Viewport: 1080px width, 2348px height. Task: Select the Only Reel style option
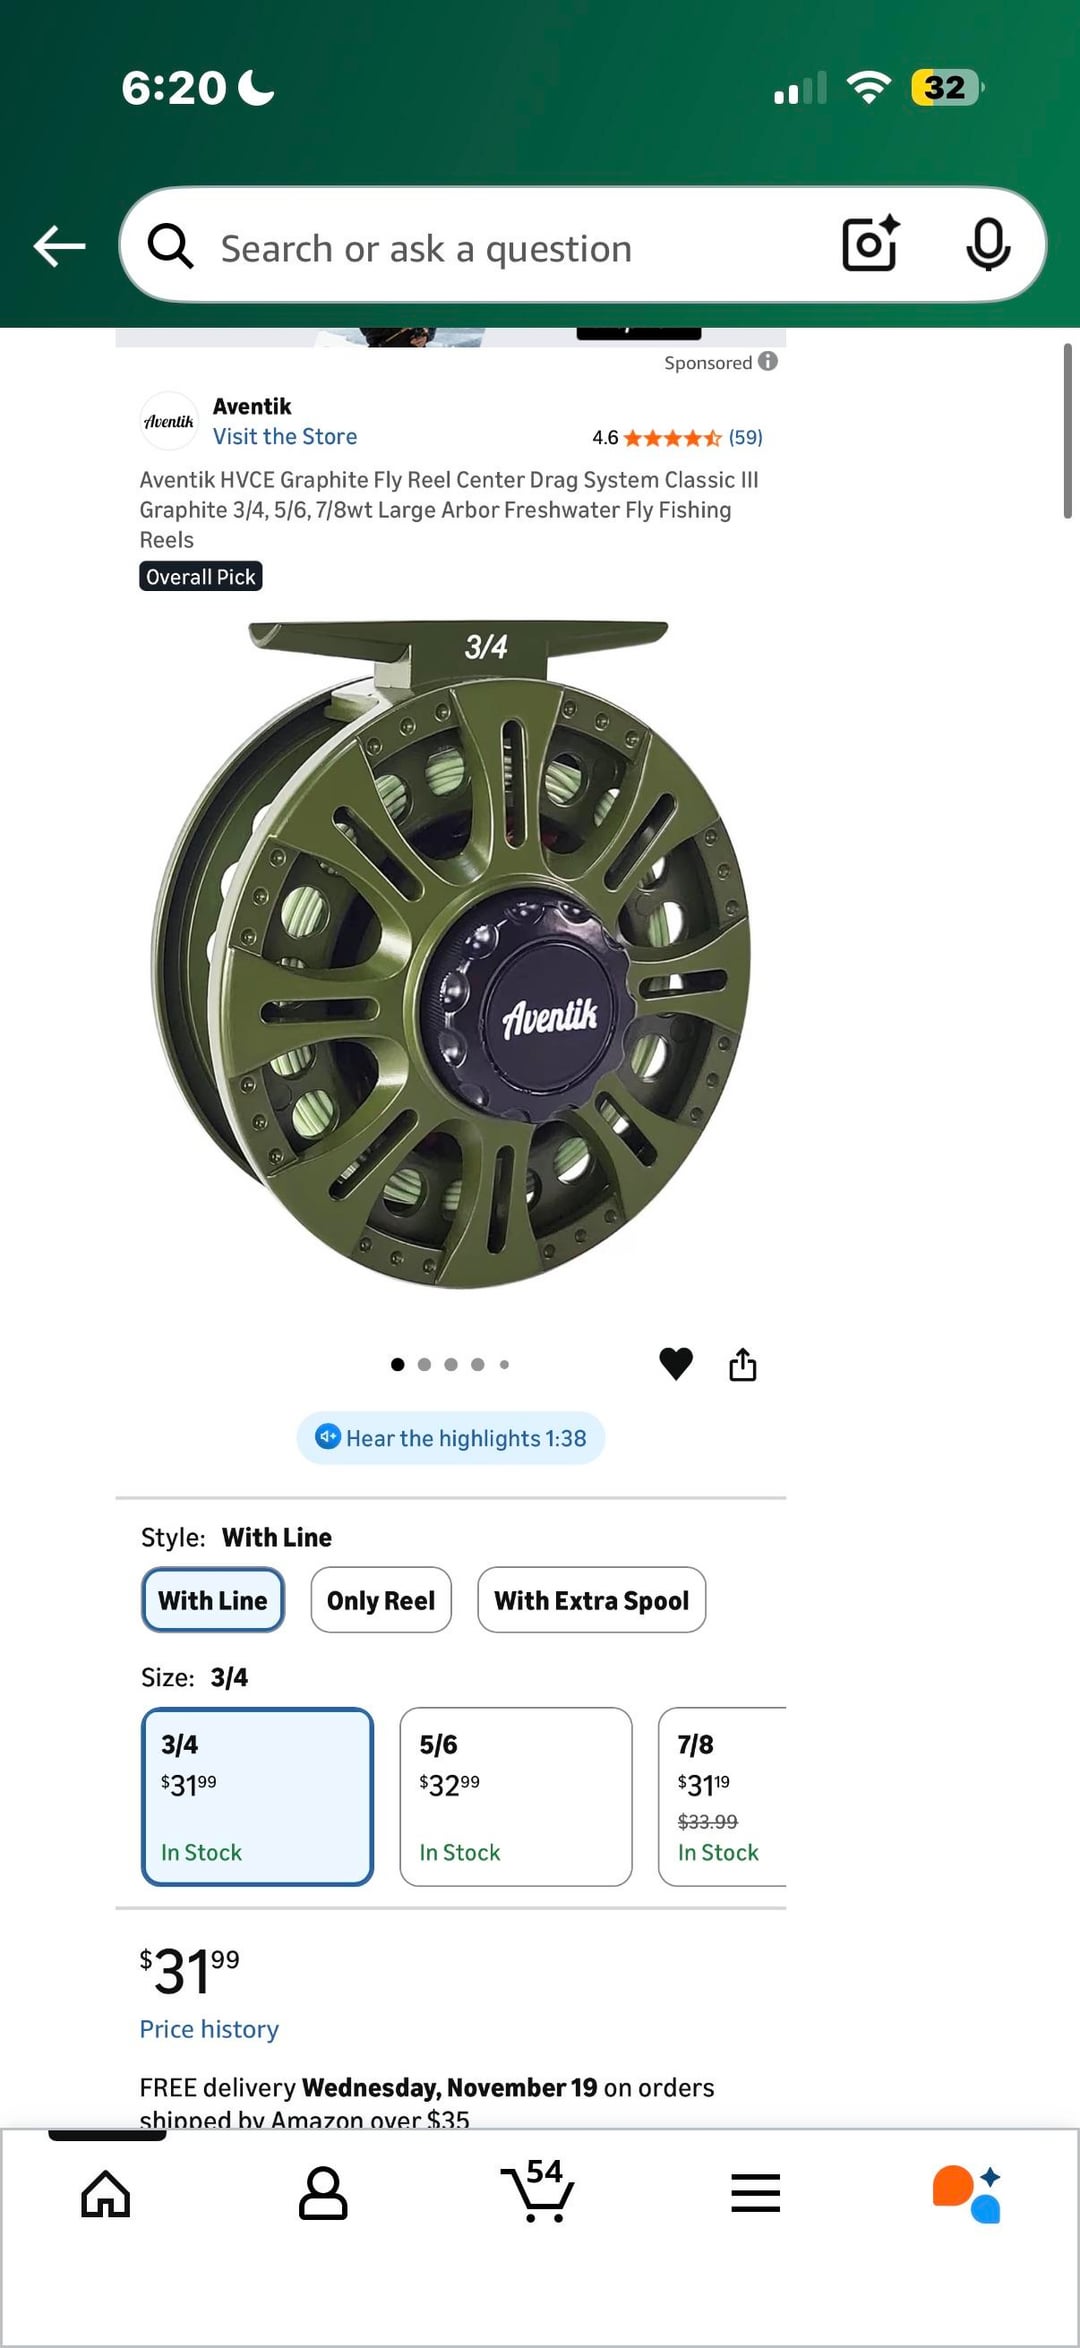tap(381, 1600)
